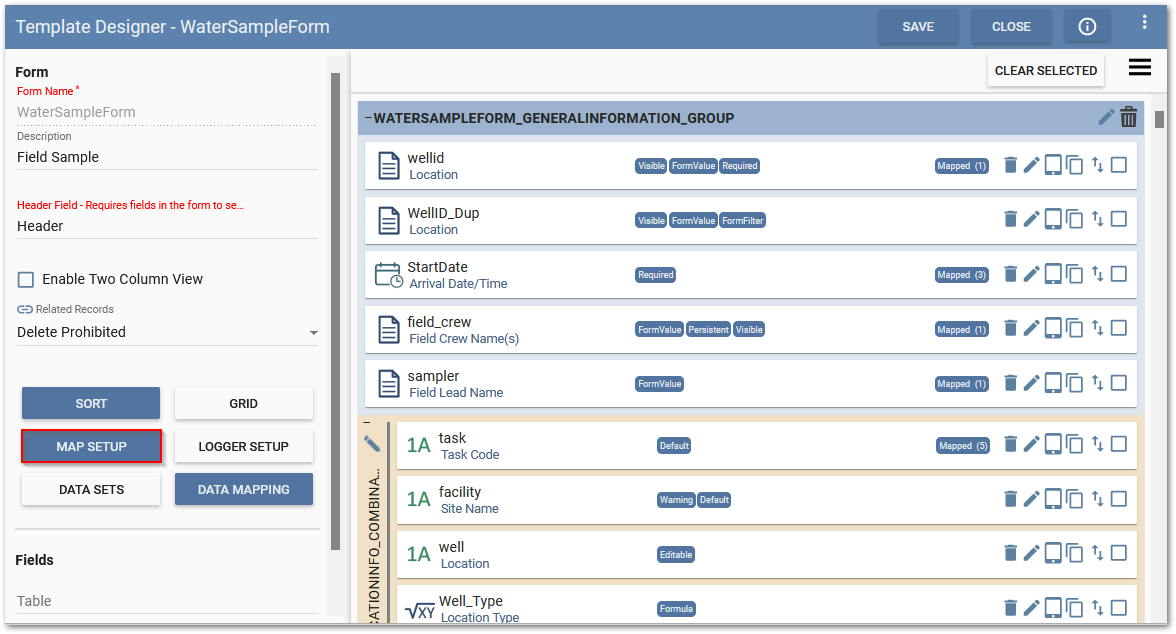The image size is (1176, 634).
Task: Tick the checkbox for the task field
Action: point(1119,444)
